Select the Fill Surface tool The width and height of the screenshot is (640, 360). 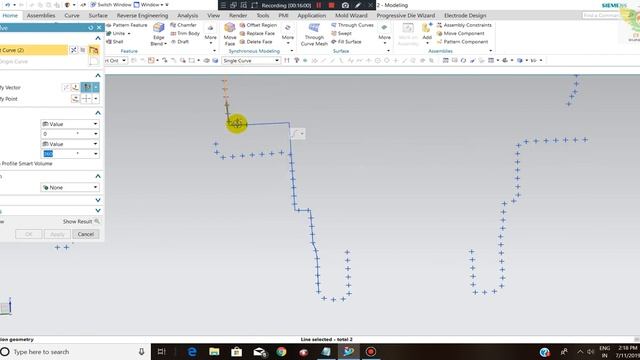pos(346,42)
